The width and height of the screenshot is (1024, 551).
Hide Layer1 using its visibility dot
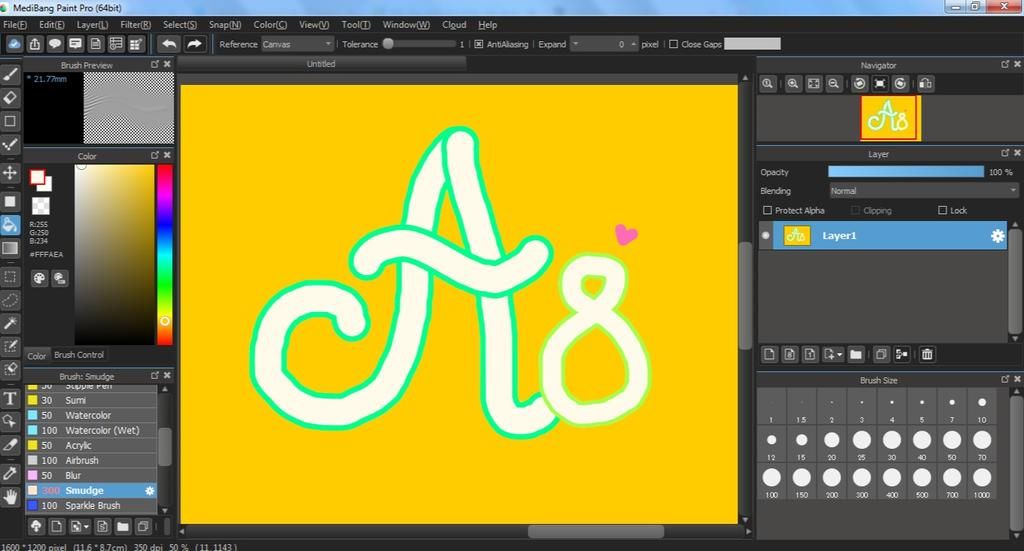pyautogui.click(x=767, y=236)
